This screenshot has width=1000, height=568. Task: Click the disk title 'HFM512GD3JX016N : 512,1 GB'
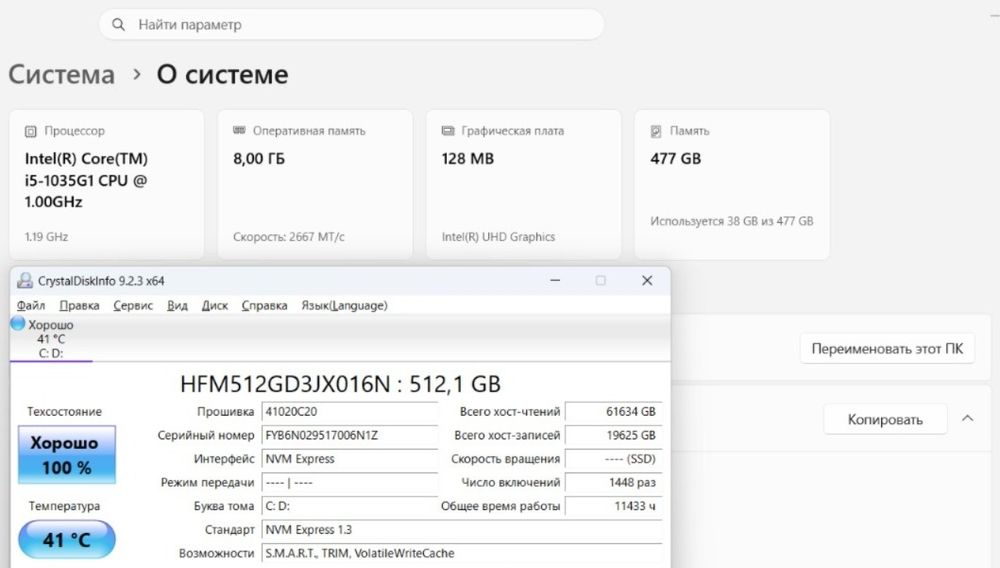click(341, 384)
